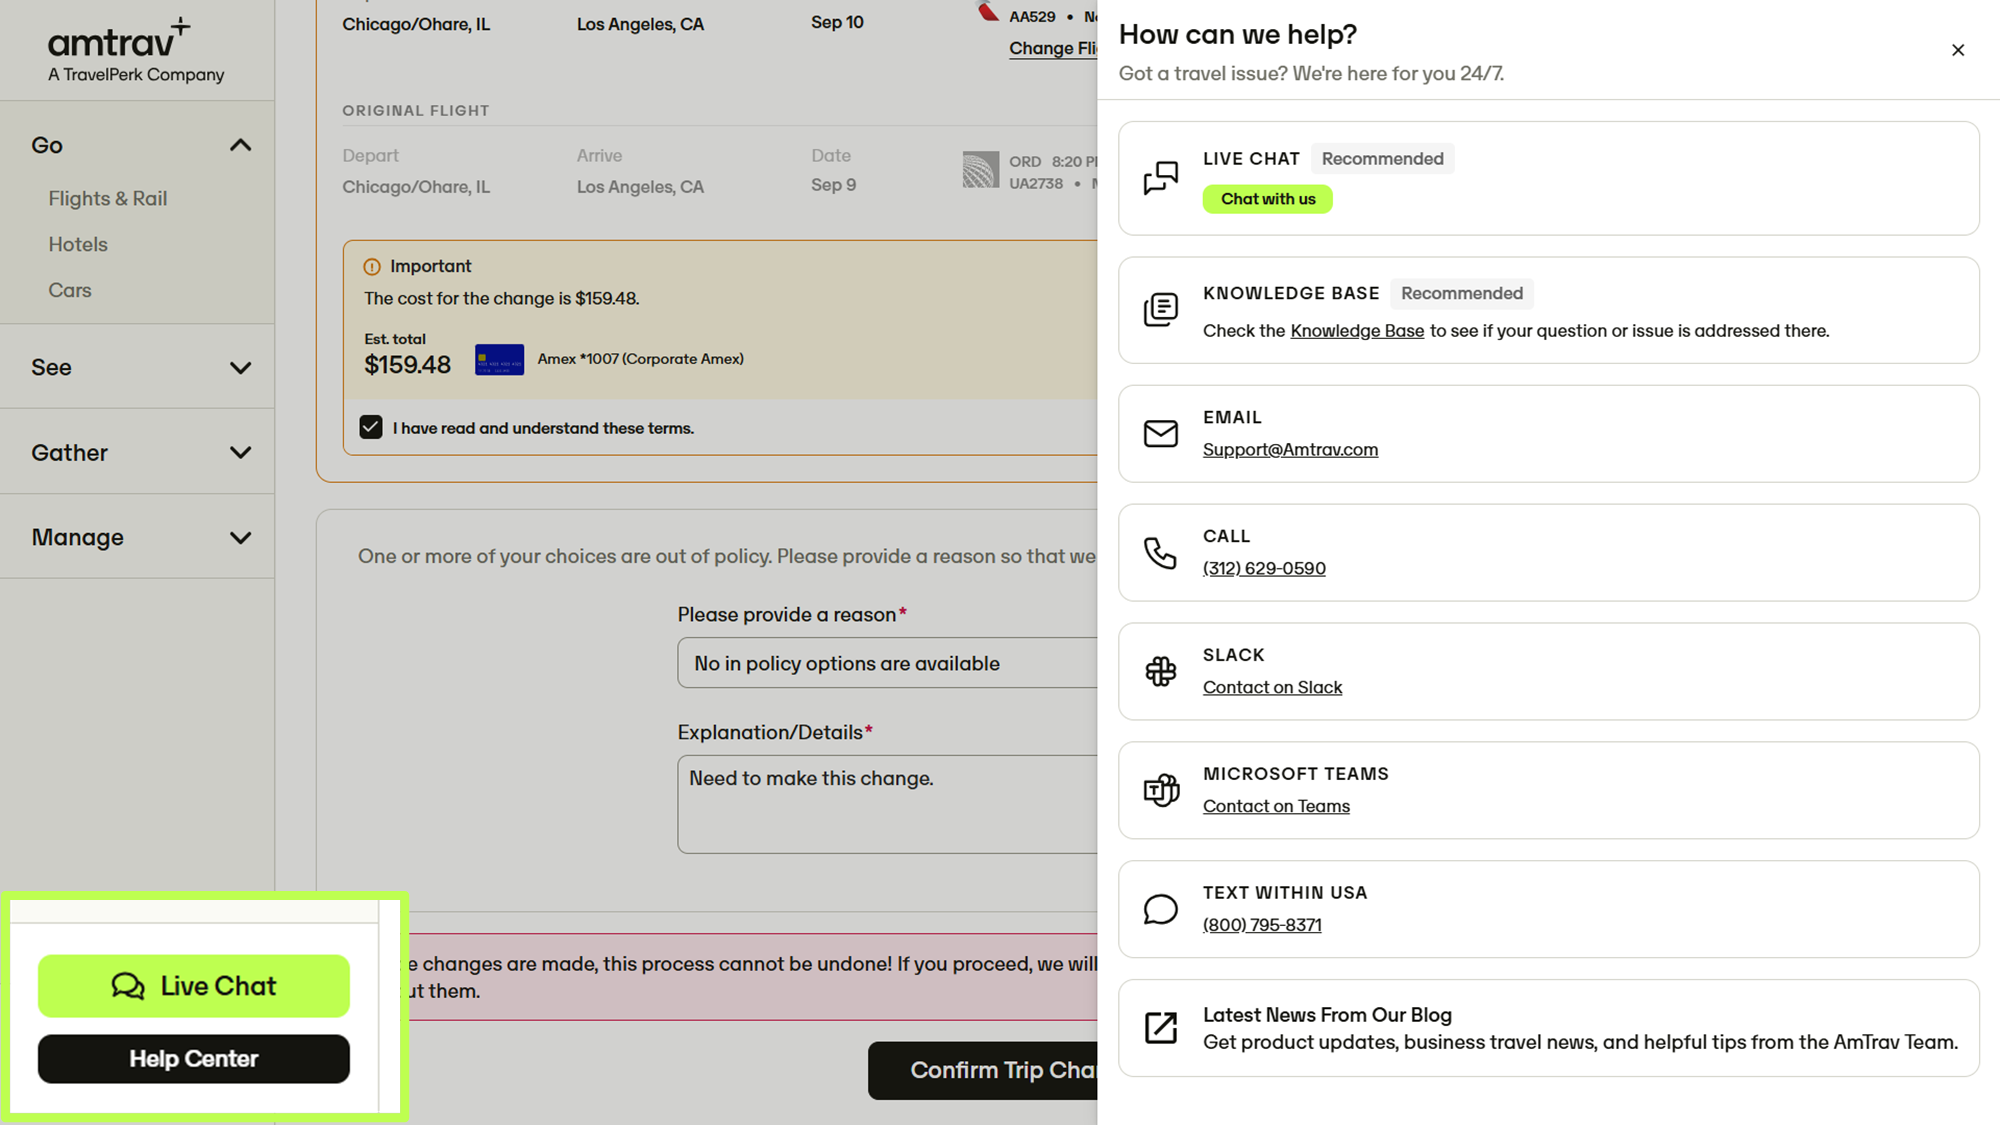Go to Cars in sidebar
This screenshot has width=2000, height=1125.
click(x=70, y=290)
